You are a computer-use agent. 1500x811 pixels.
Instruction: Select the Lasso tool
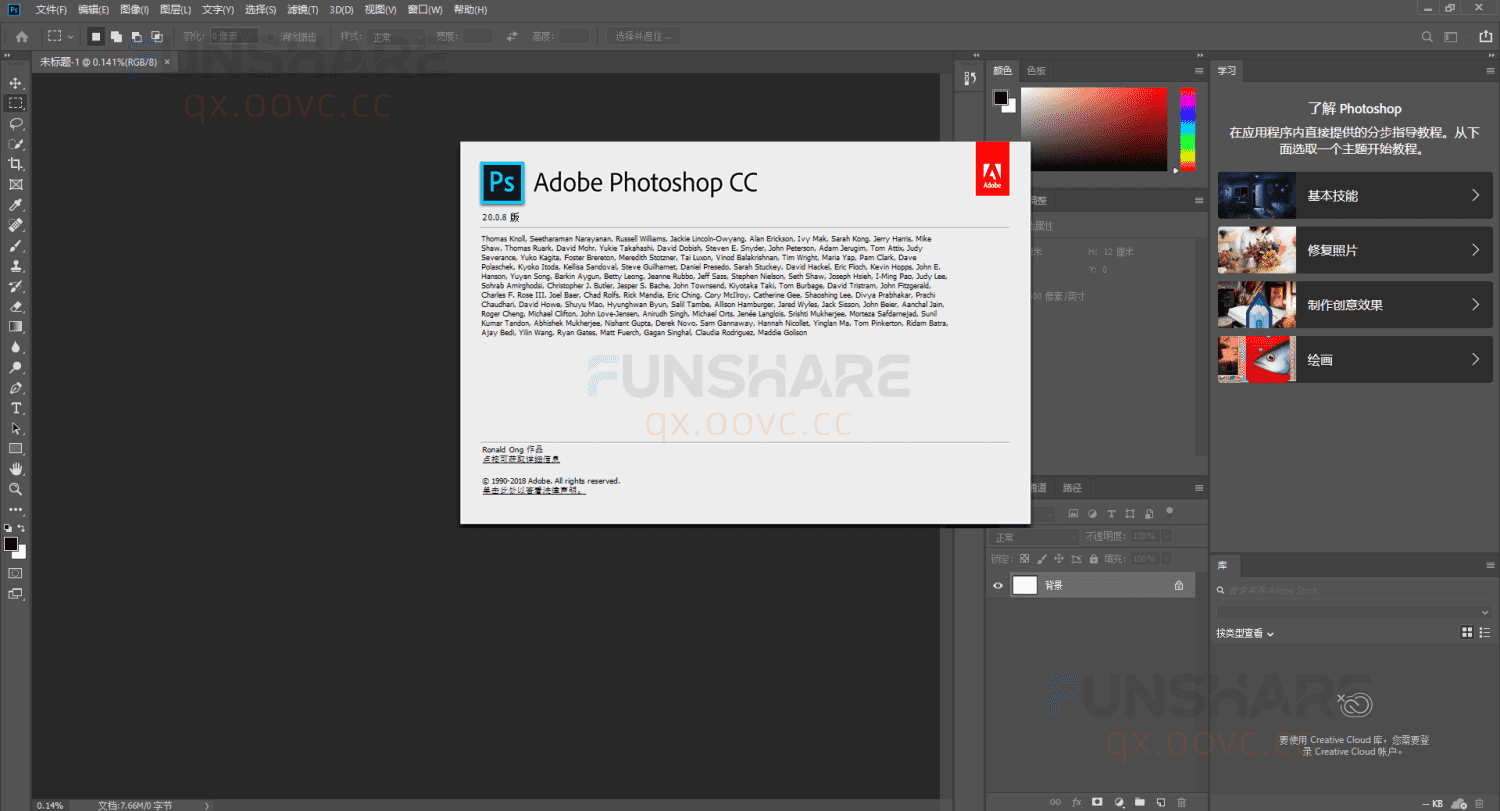point(16,123)
